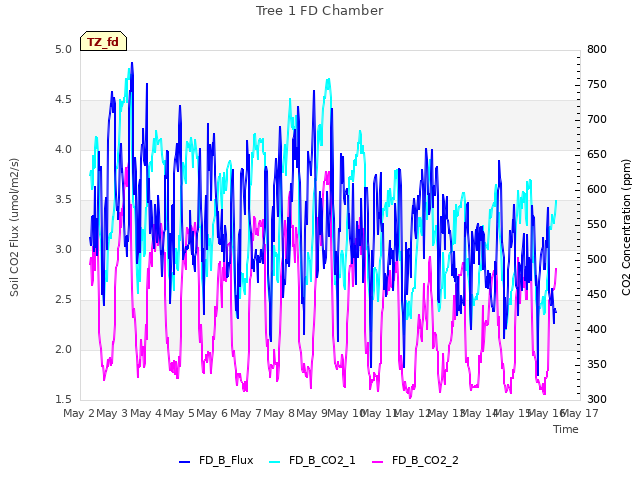Click the 3.0 left axis value
Viewport: 640px width, 480px height.
[x=63, y=250]
